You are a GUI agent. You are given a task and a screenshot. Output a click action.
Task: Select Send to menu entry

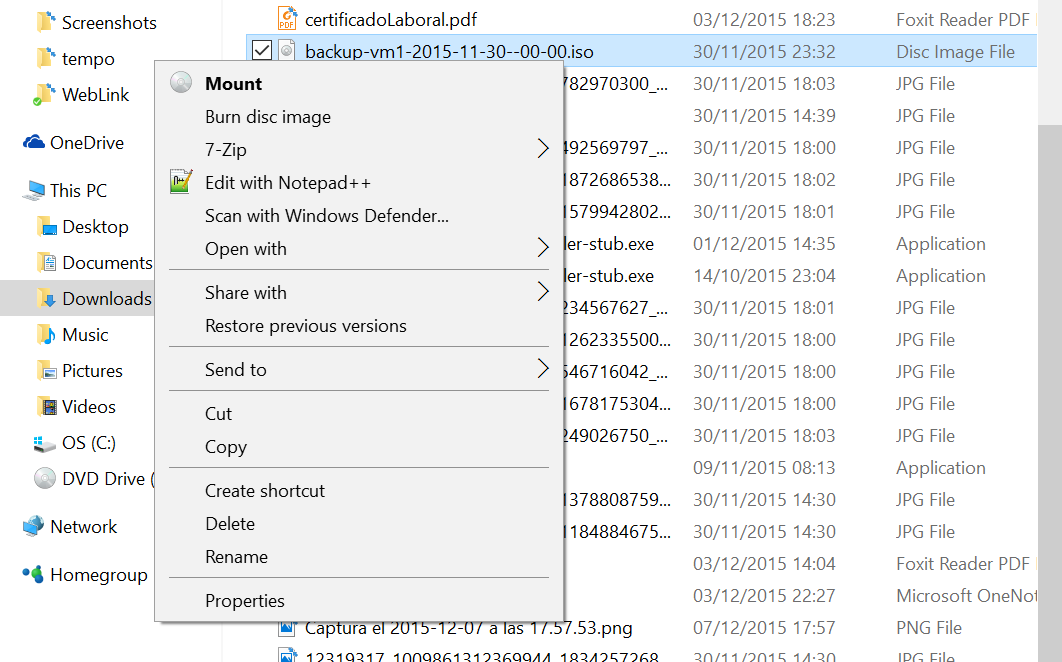(x=359, y=370)
